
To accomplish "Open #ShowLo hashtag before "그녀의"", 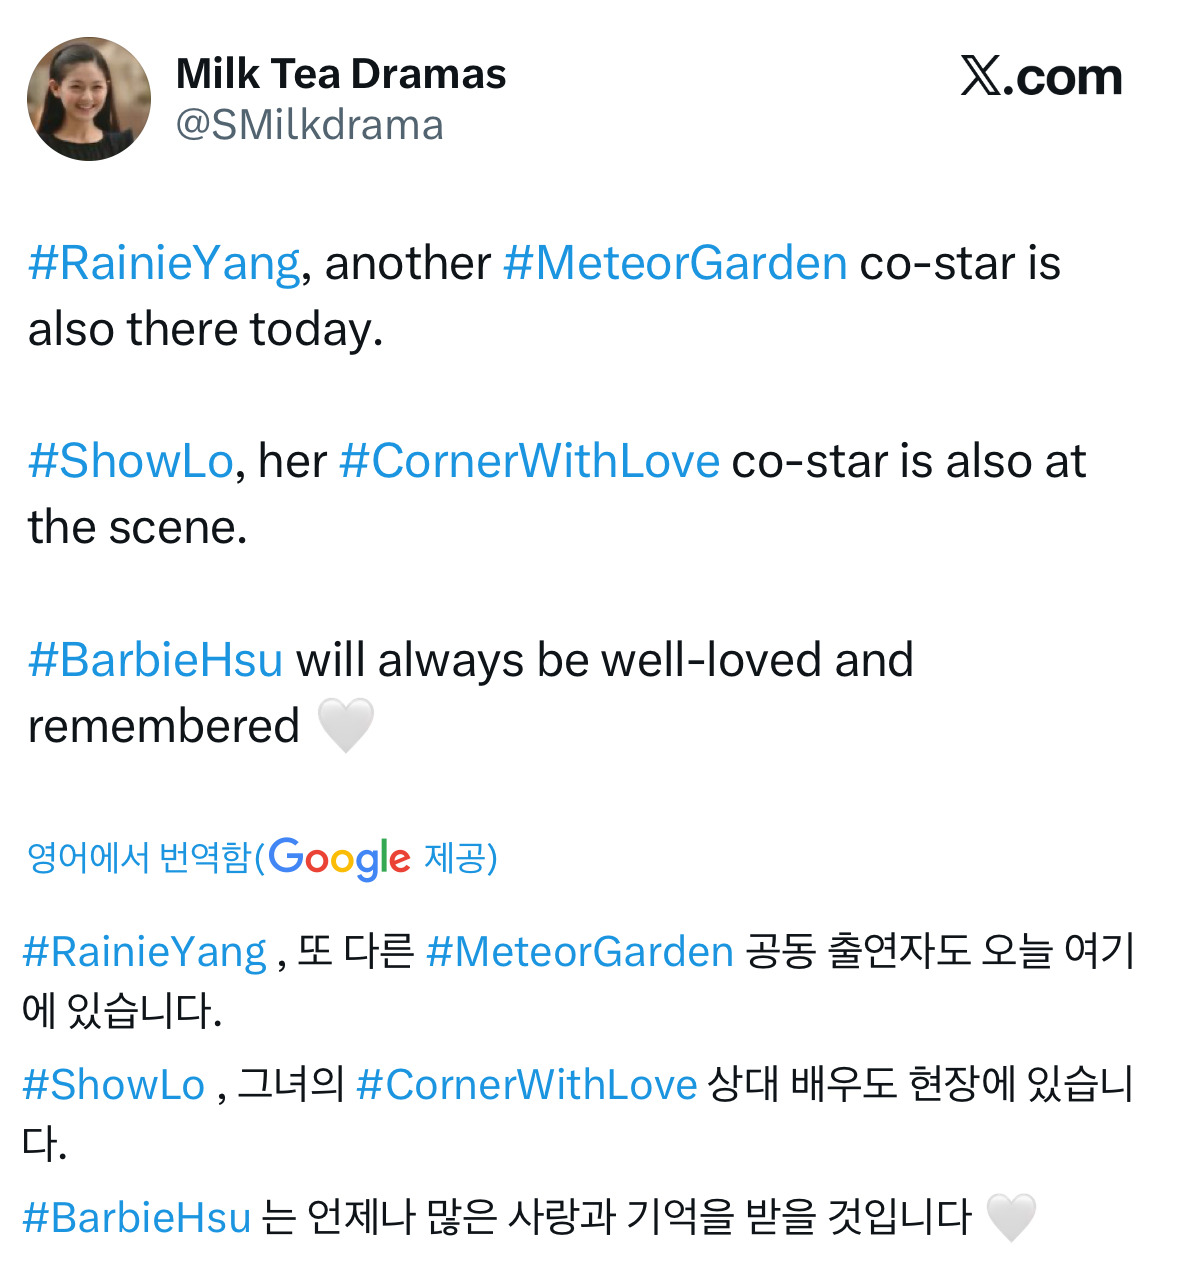I will click(x=114, y=1084).
